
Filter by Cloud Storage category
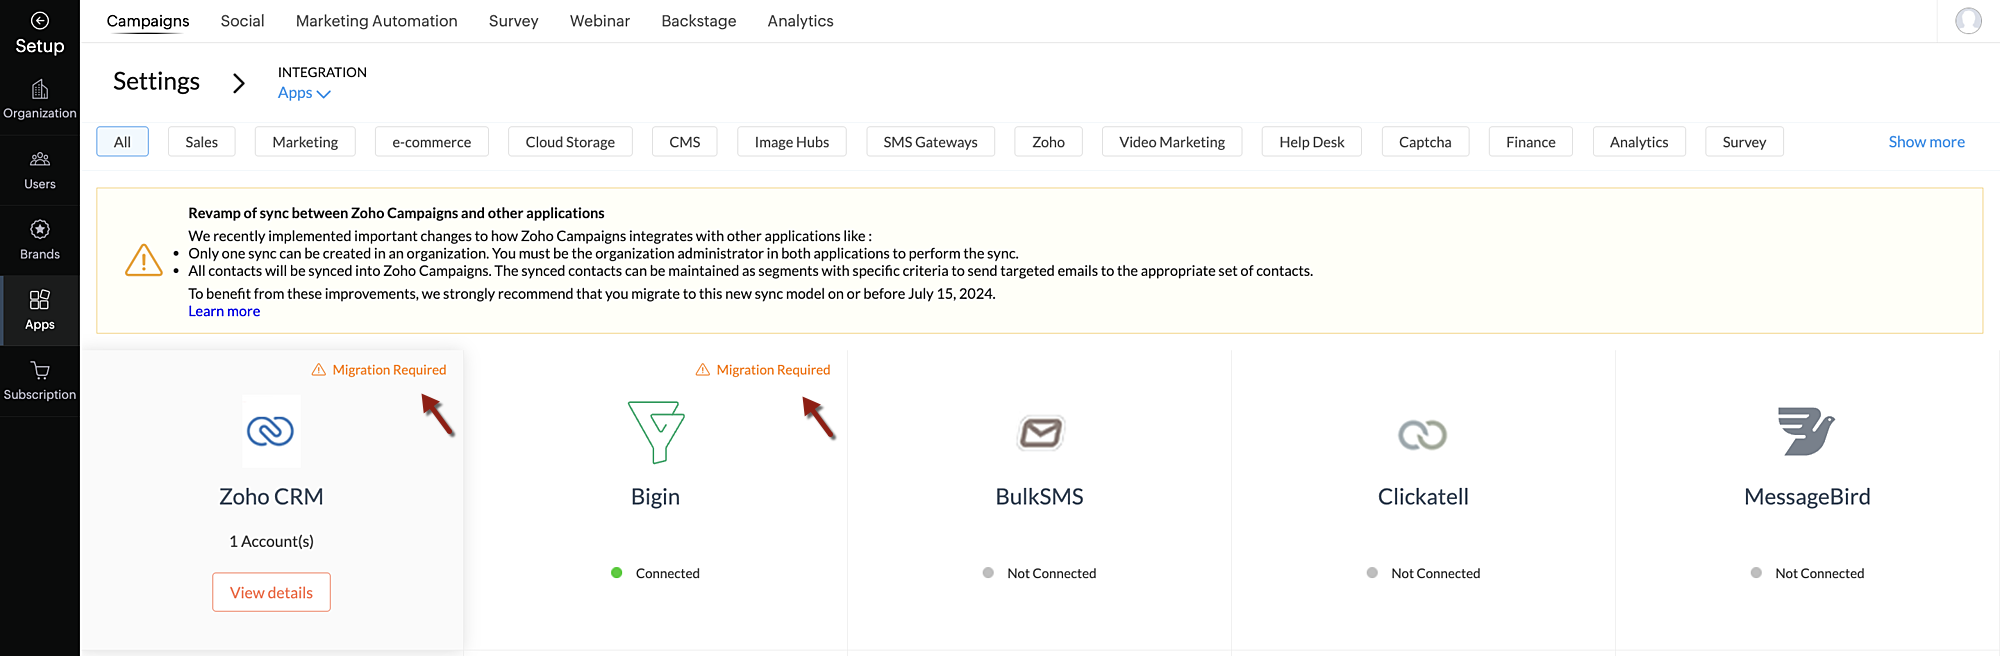(x=570, y=142)
